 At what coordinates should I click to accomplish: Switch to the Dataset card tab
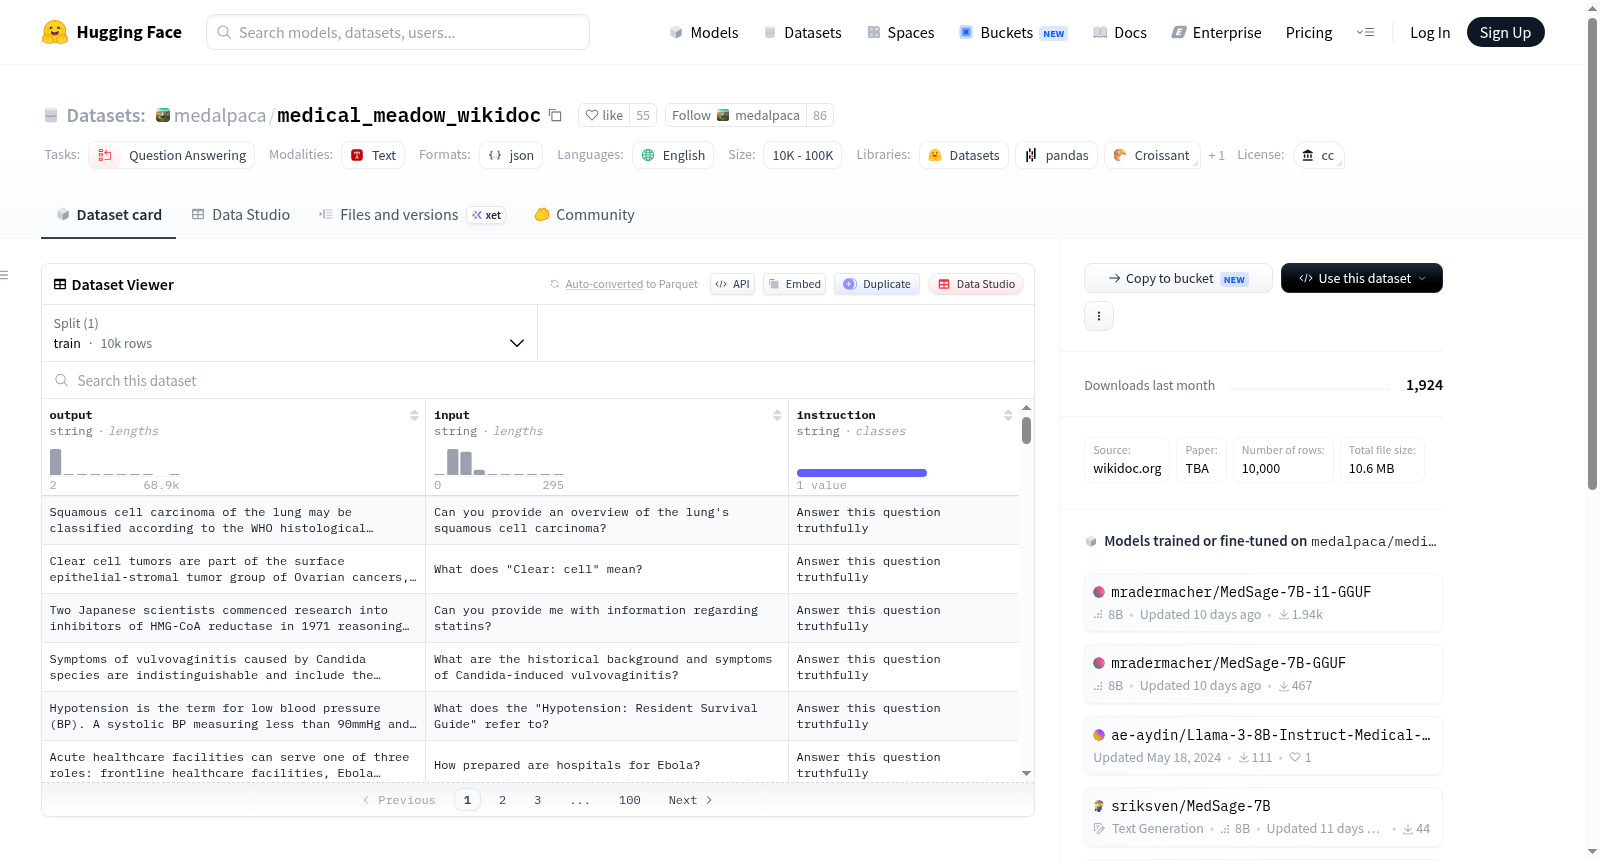click(108, 214)
